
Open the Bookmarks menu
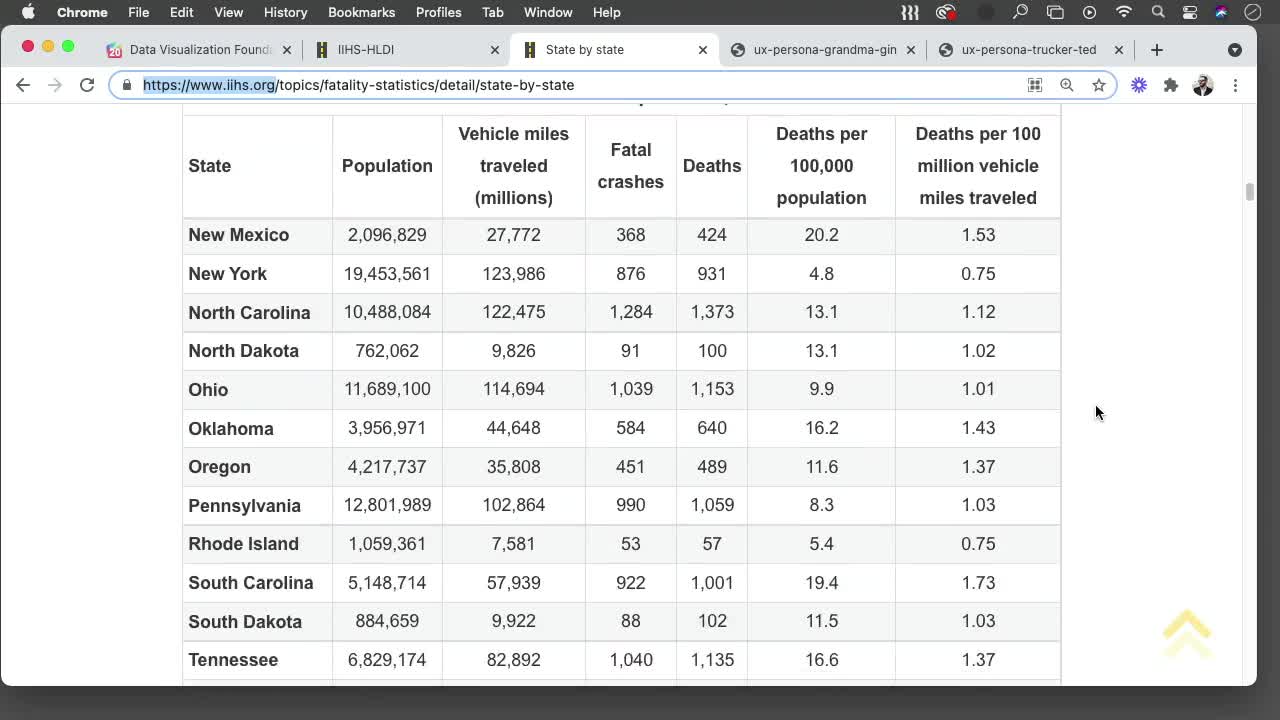click(361, 12)
